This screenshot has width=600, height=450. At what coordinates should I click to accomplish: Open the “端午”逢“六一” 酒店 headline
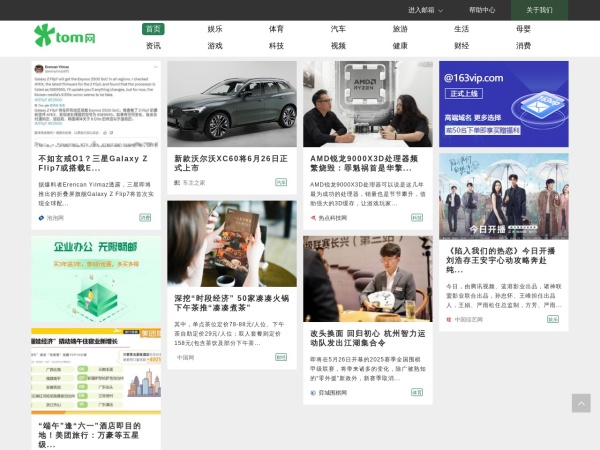[x=90, y=435]
